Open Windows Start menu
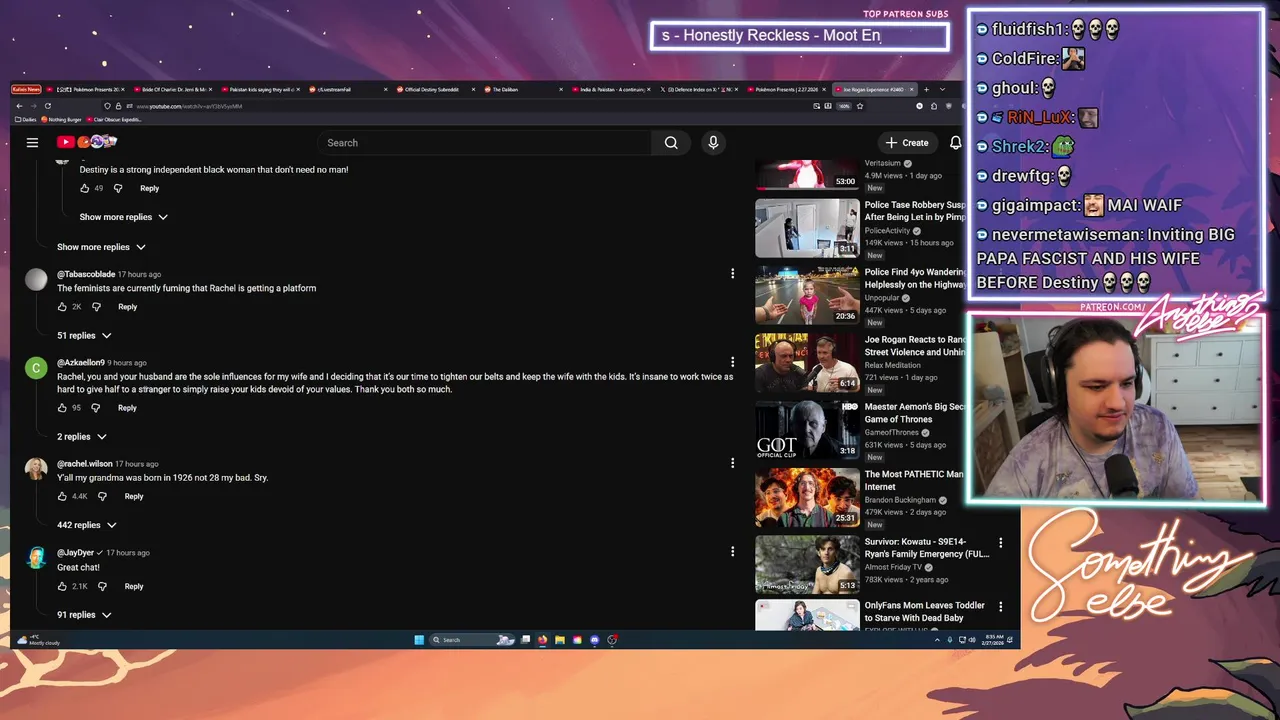Image resolution: width=1280 pixels, height=720 pixels. pos(419,640)
